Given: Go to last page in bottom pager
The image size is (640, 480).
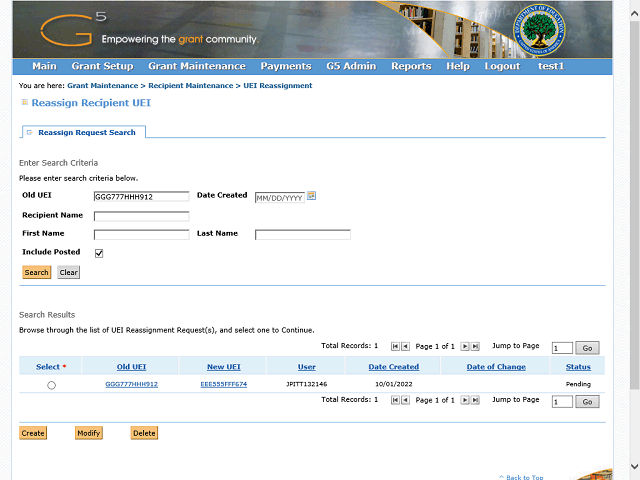Looking at the screenshot, I should (x=475, y=400).
